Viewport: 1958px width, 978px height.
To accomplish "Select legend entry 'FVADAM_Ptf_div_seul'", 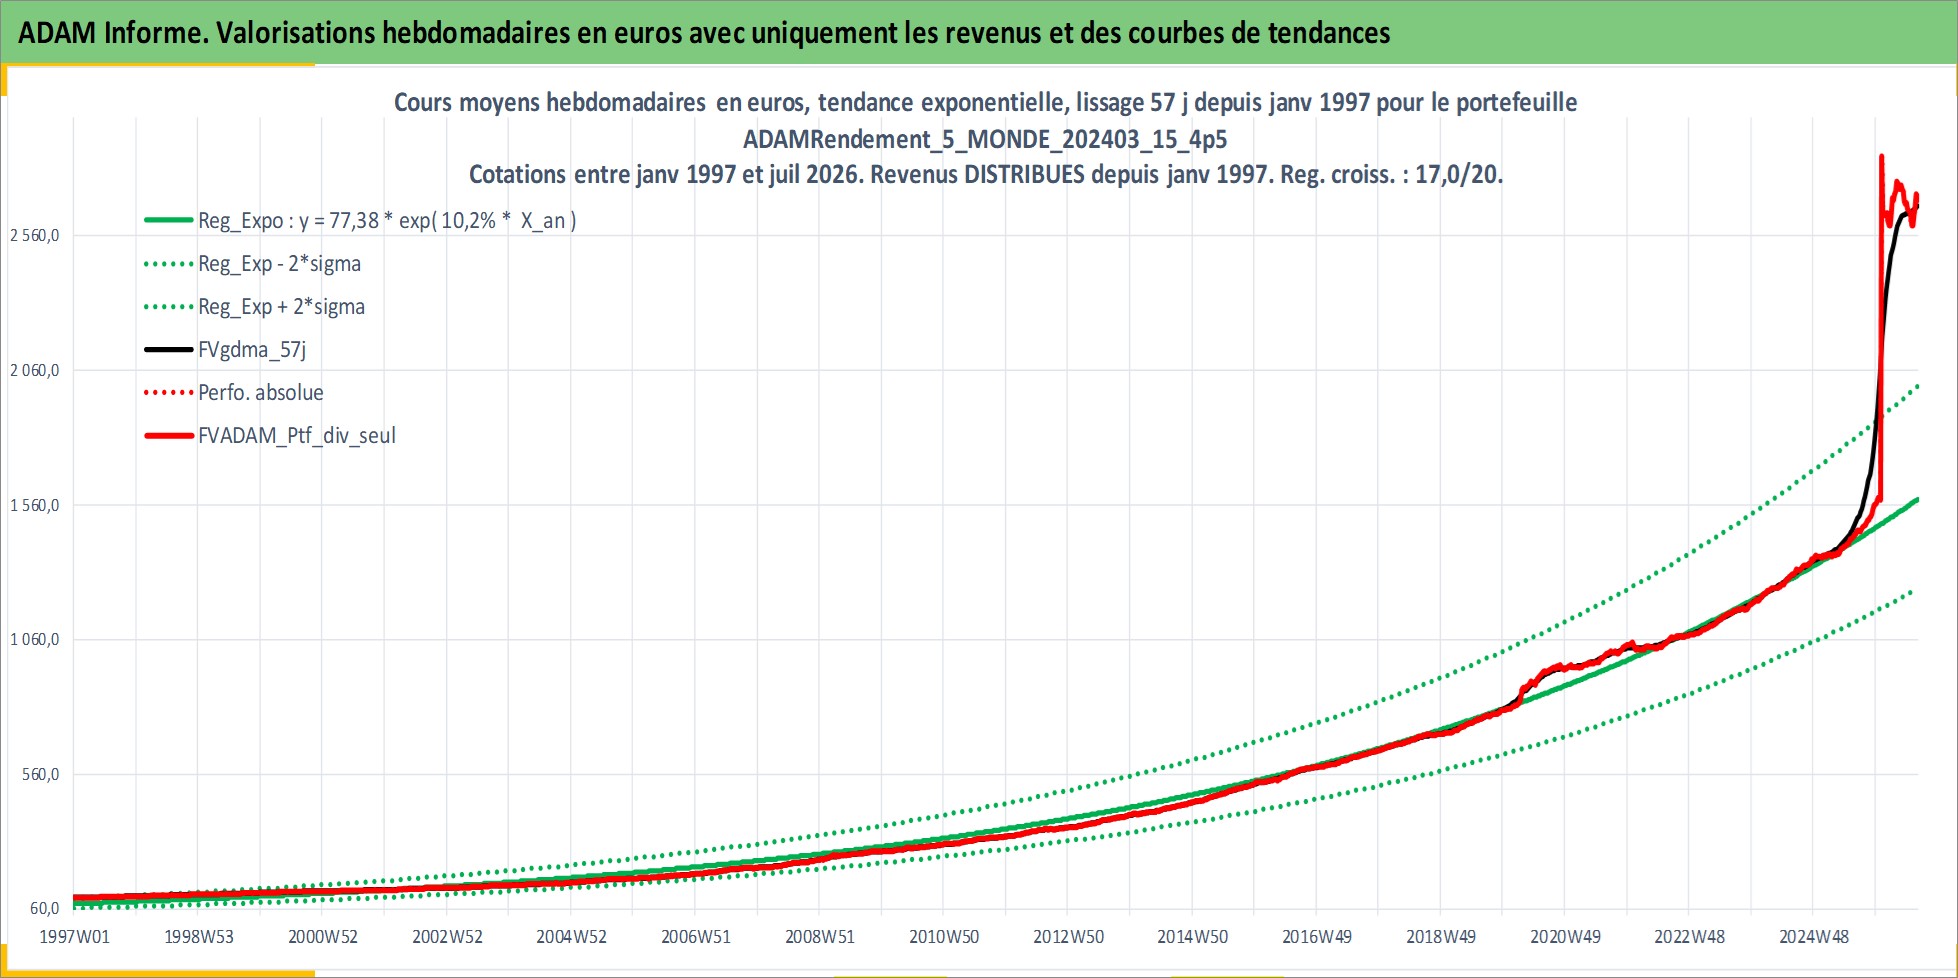I will click(x=297, y=436).
